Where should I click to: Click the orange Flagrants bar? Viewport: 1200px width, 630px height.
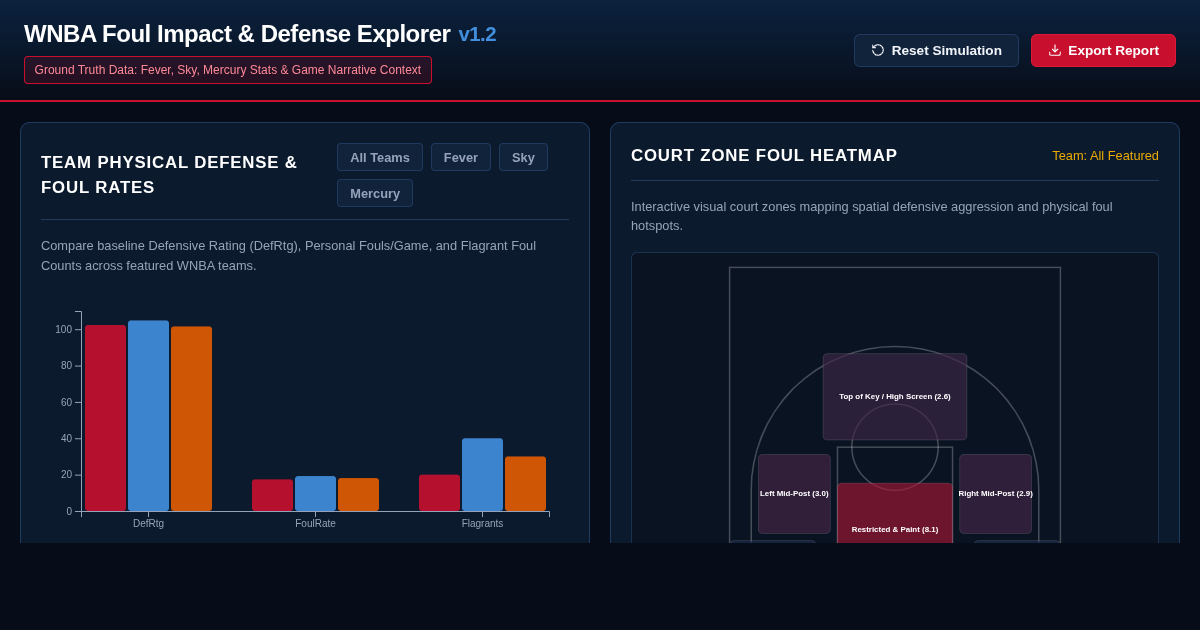525,484
